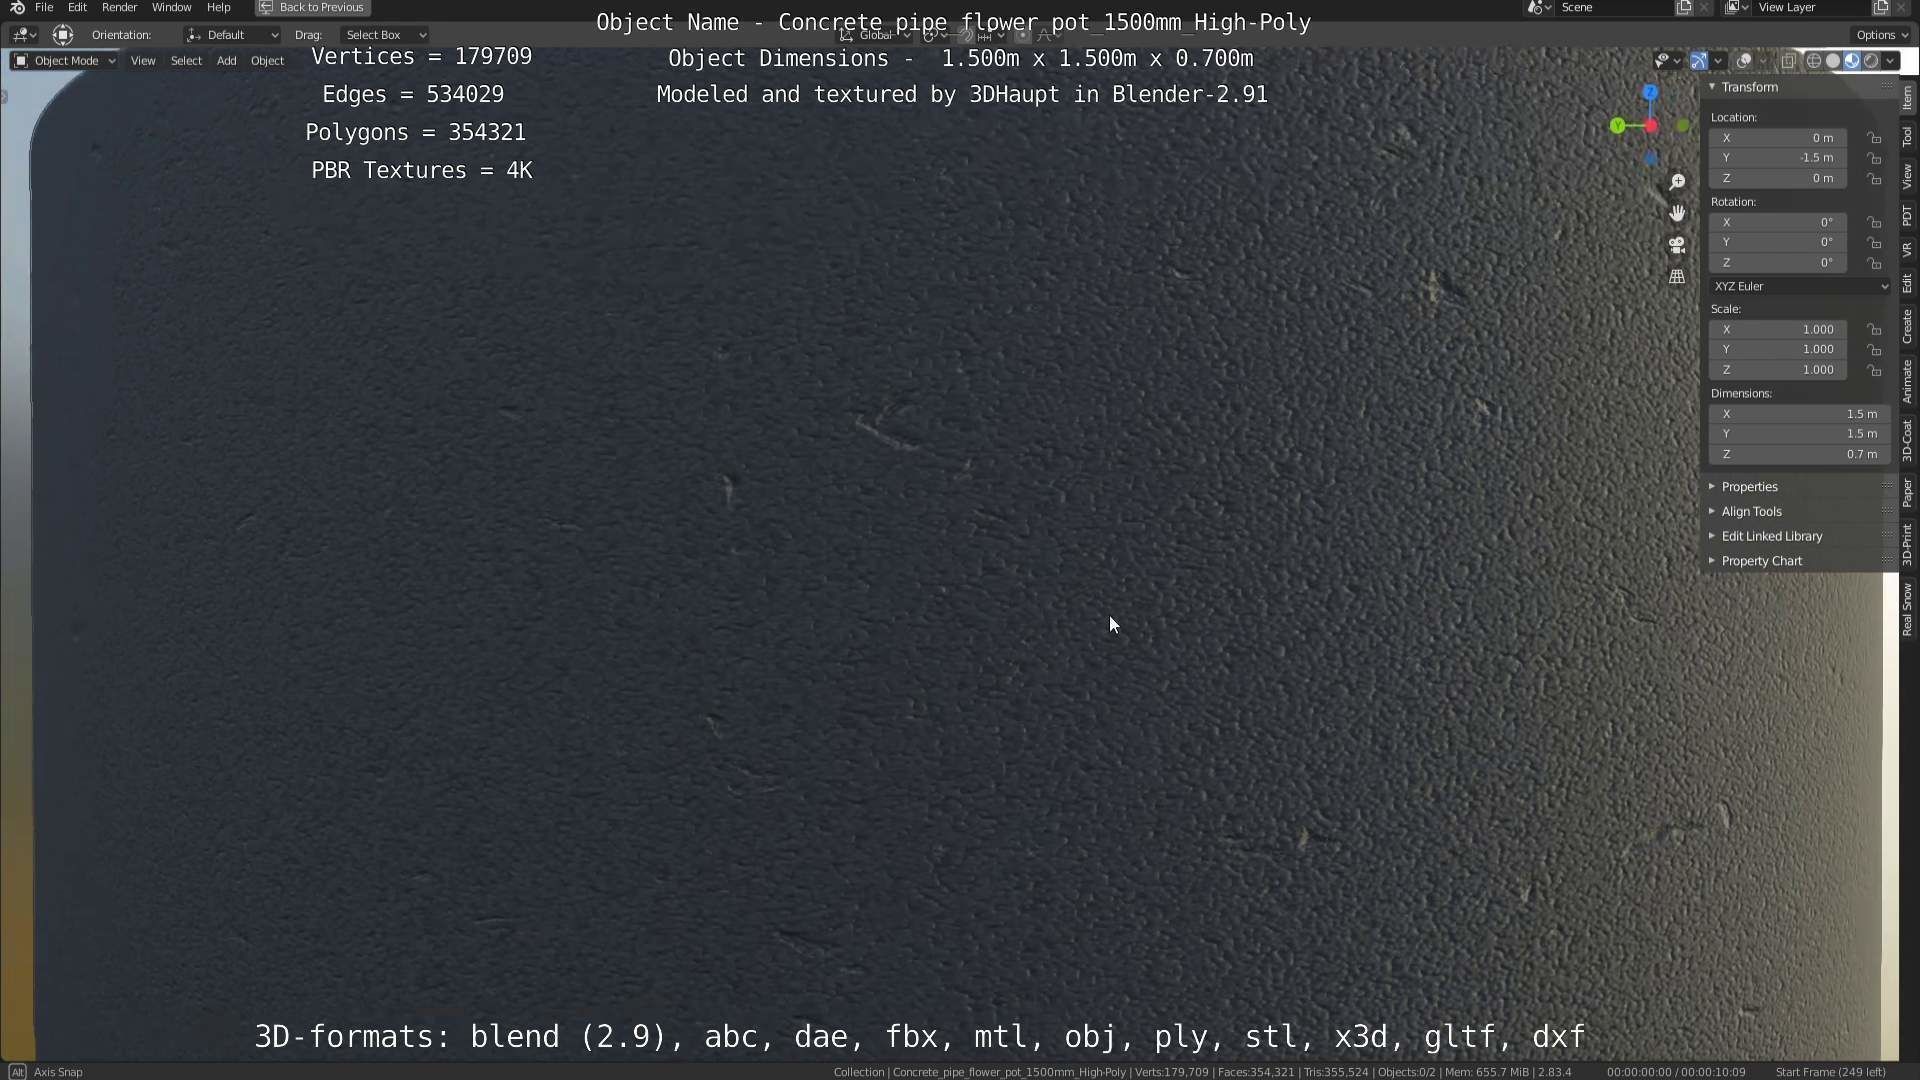Switch perspective/orthographic with grid icon

pos(1677,277)
